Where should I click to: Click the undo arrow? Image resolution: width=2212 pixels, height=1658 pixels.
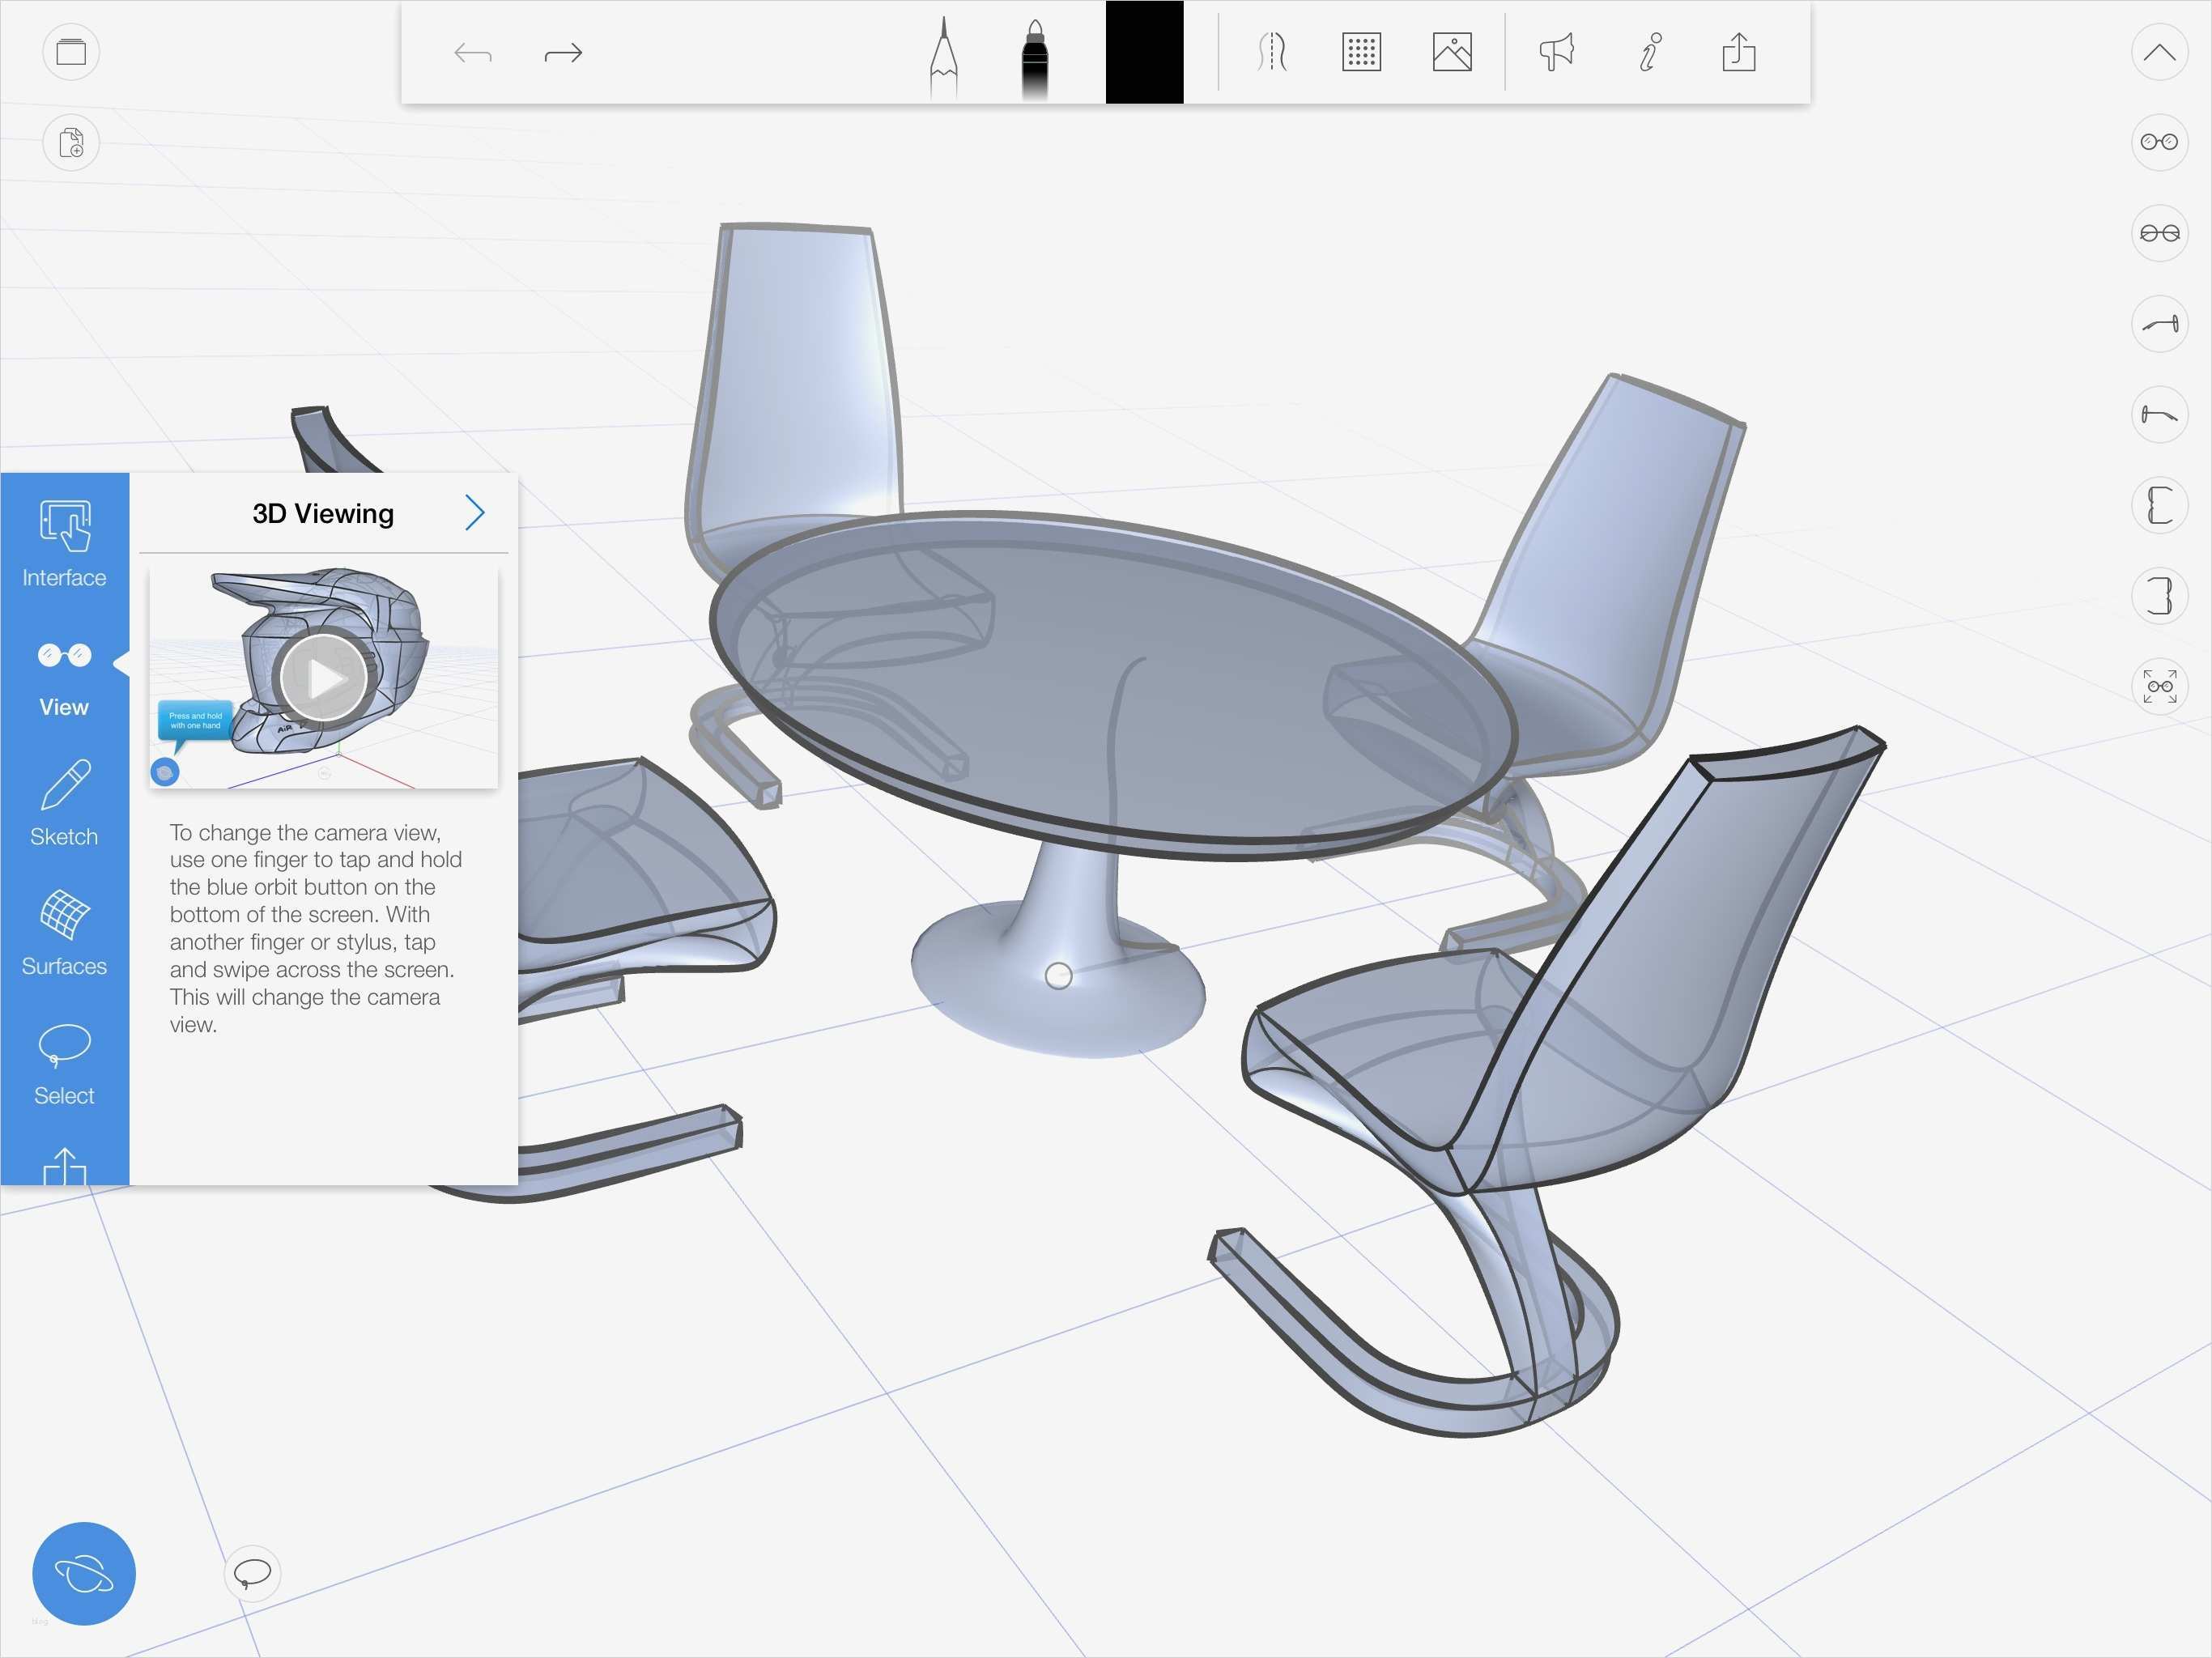472,53
